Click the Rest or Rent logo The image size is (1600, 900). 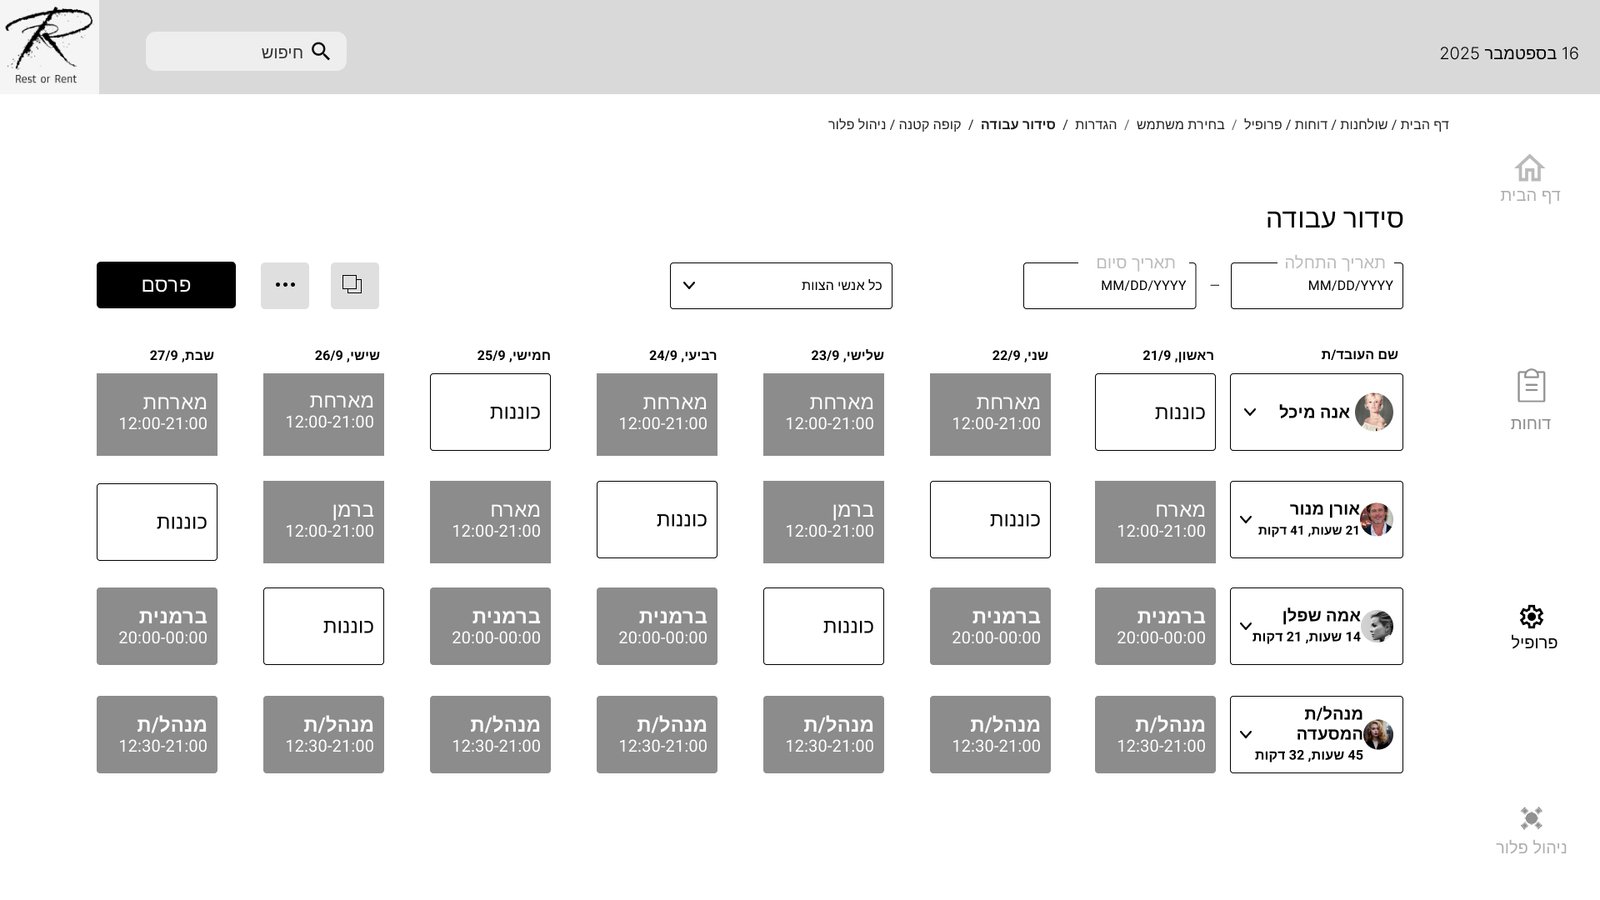(48, 46)
